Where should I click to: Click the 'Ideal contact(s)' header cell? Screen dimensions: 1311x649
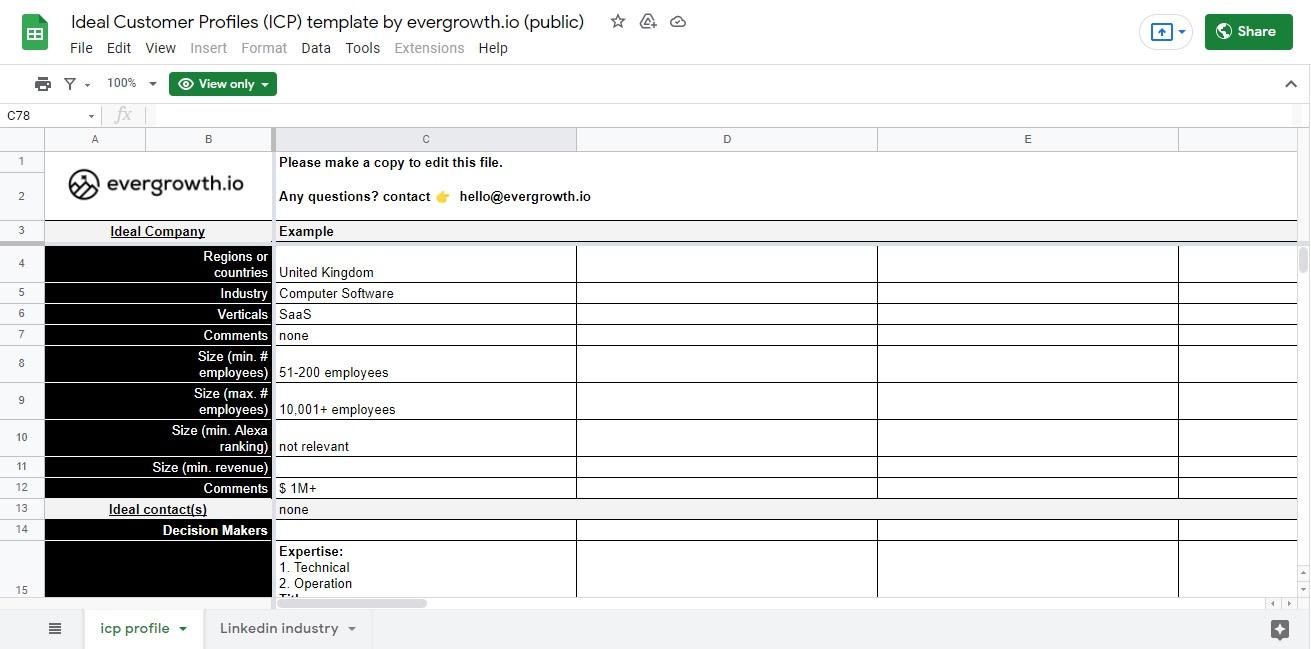(x=158, y=509)
